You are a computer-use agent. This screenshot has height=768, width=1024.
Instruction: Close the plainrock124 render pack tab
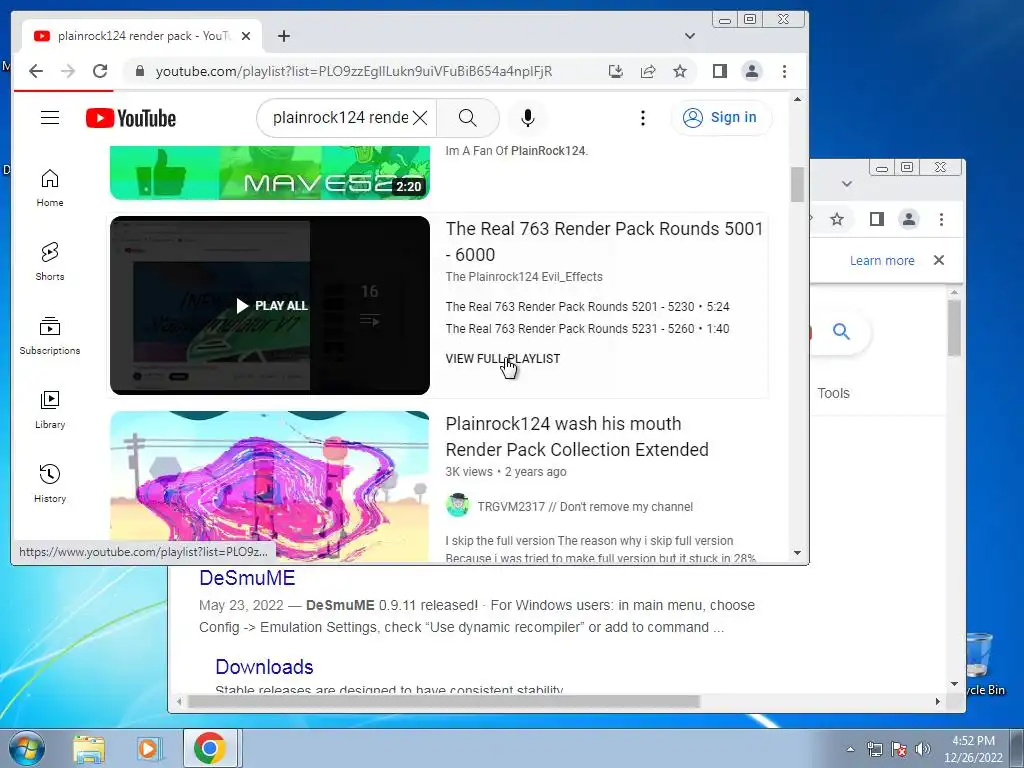coord(246,36)
